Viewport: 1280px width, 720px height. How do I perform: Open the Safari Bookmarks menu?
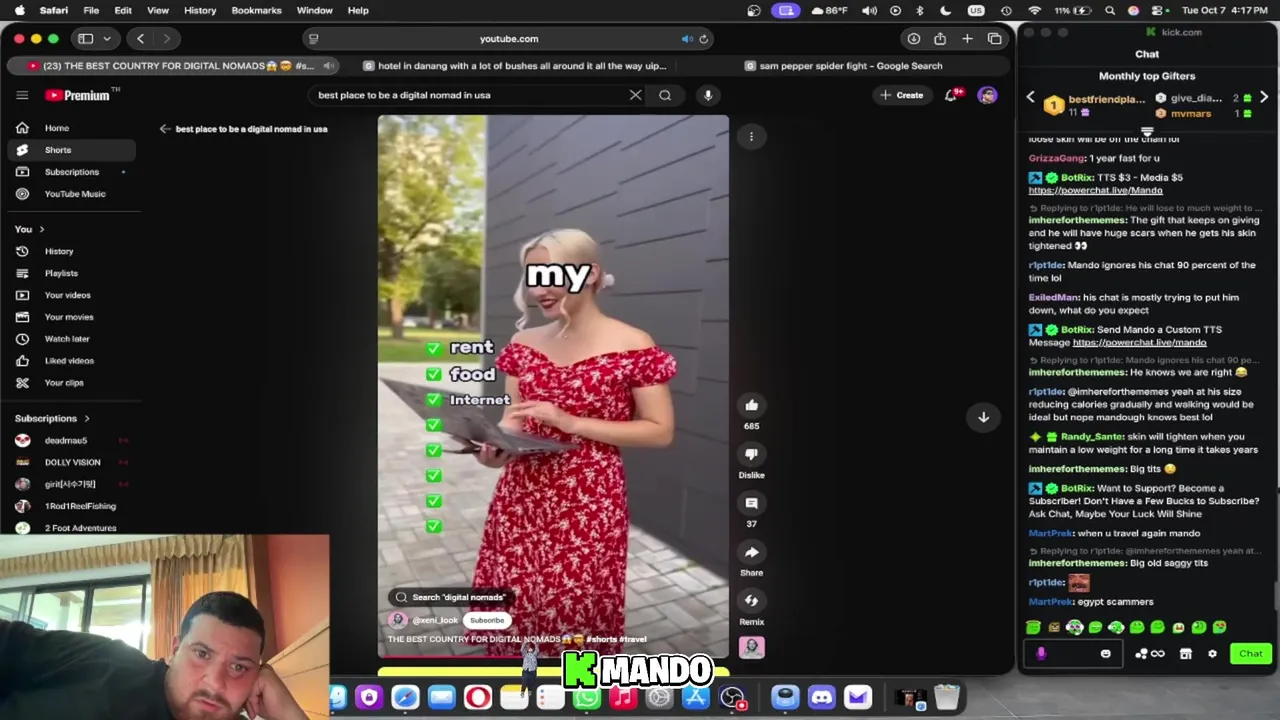(256, 10)
